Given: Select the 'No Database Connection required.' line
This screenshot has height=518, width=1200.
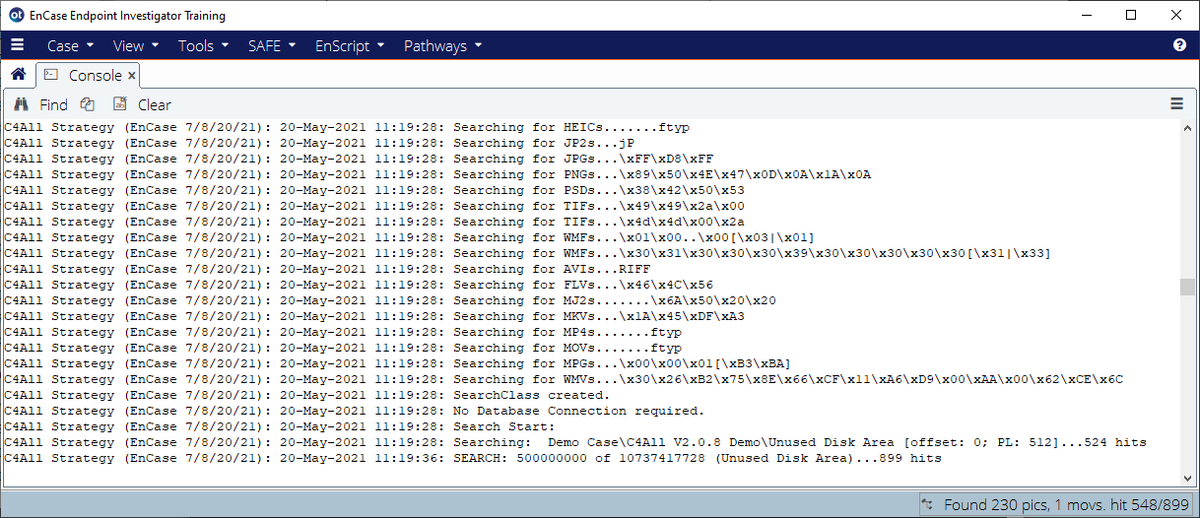Looking at the screenshot, I should 356,410.
